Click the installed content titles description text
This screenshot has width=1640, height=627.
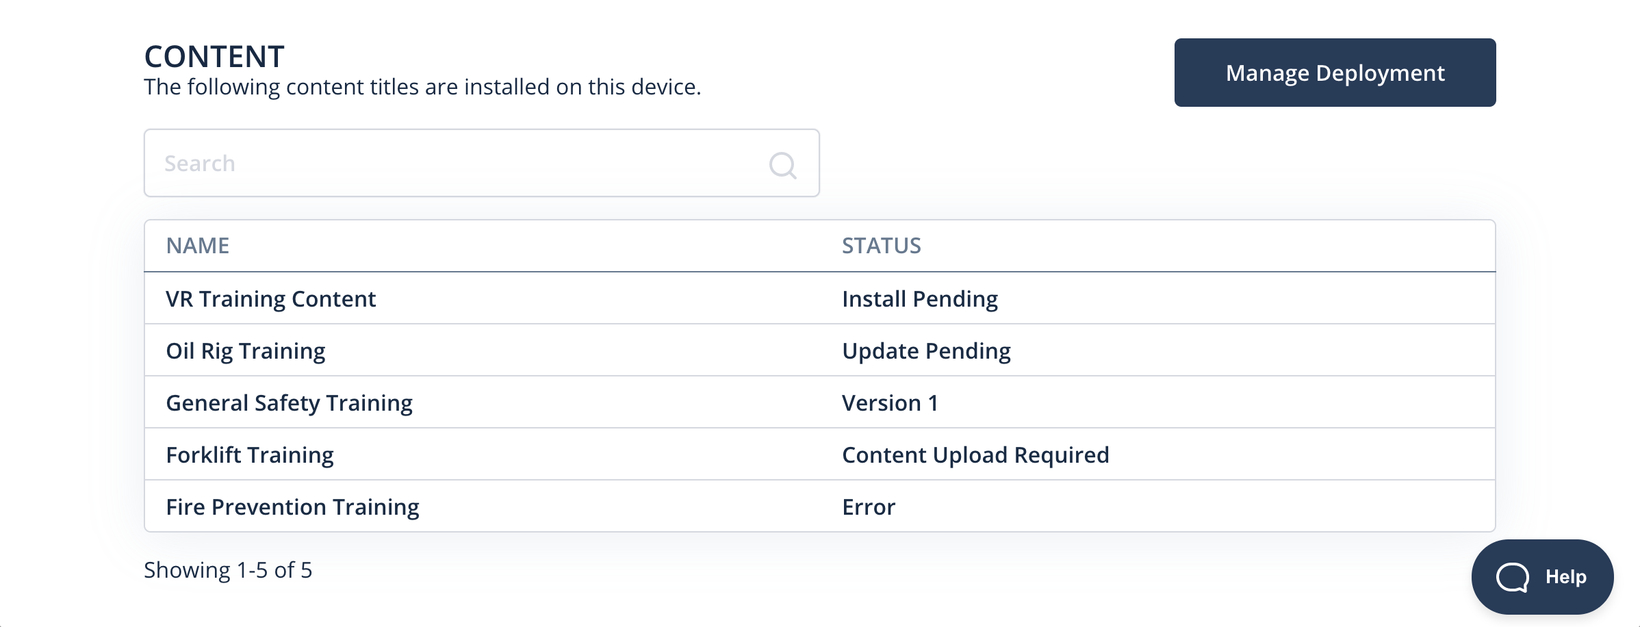pos(422,87)
